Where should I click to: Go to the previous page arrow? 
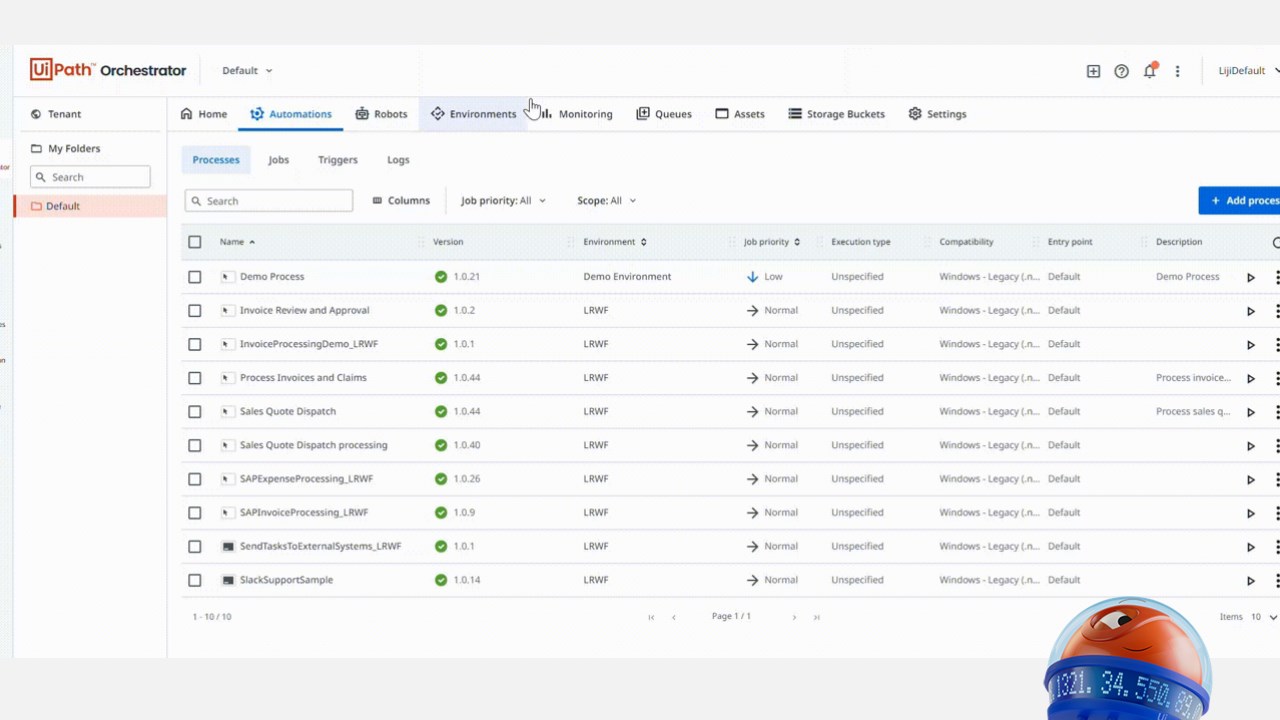(x=673, y=617)
